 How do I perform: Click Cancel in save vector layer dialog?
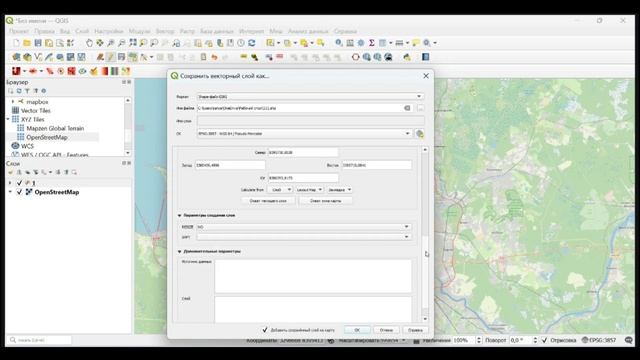[386, 330]
